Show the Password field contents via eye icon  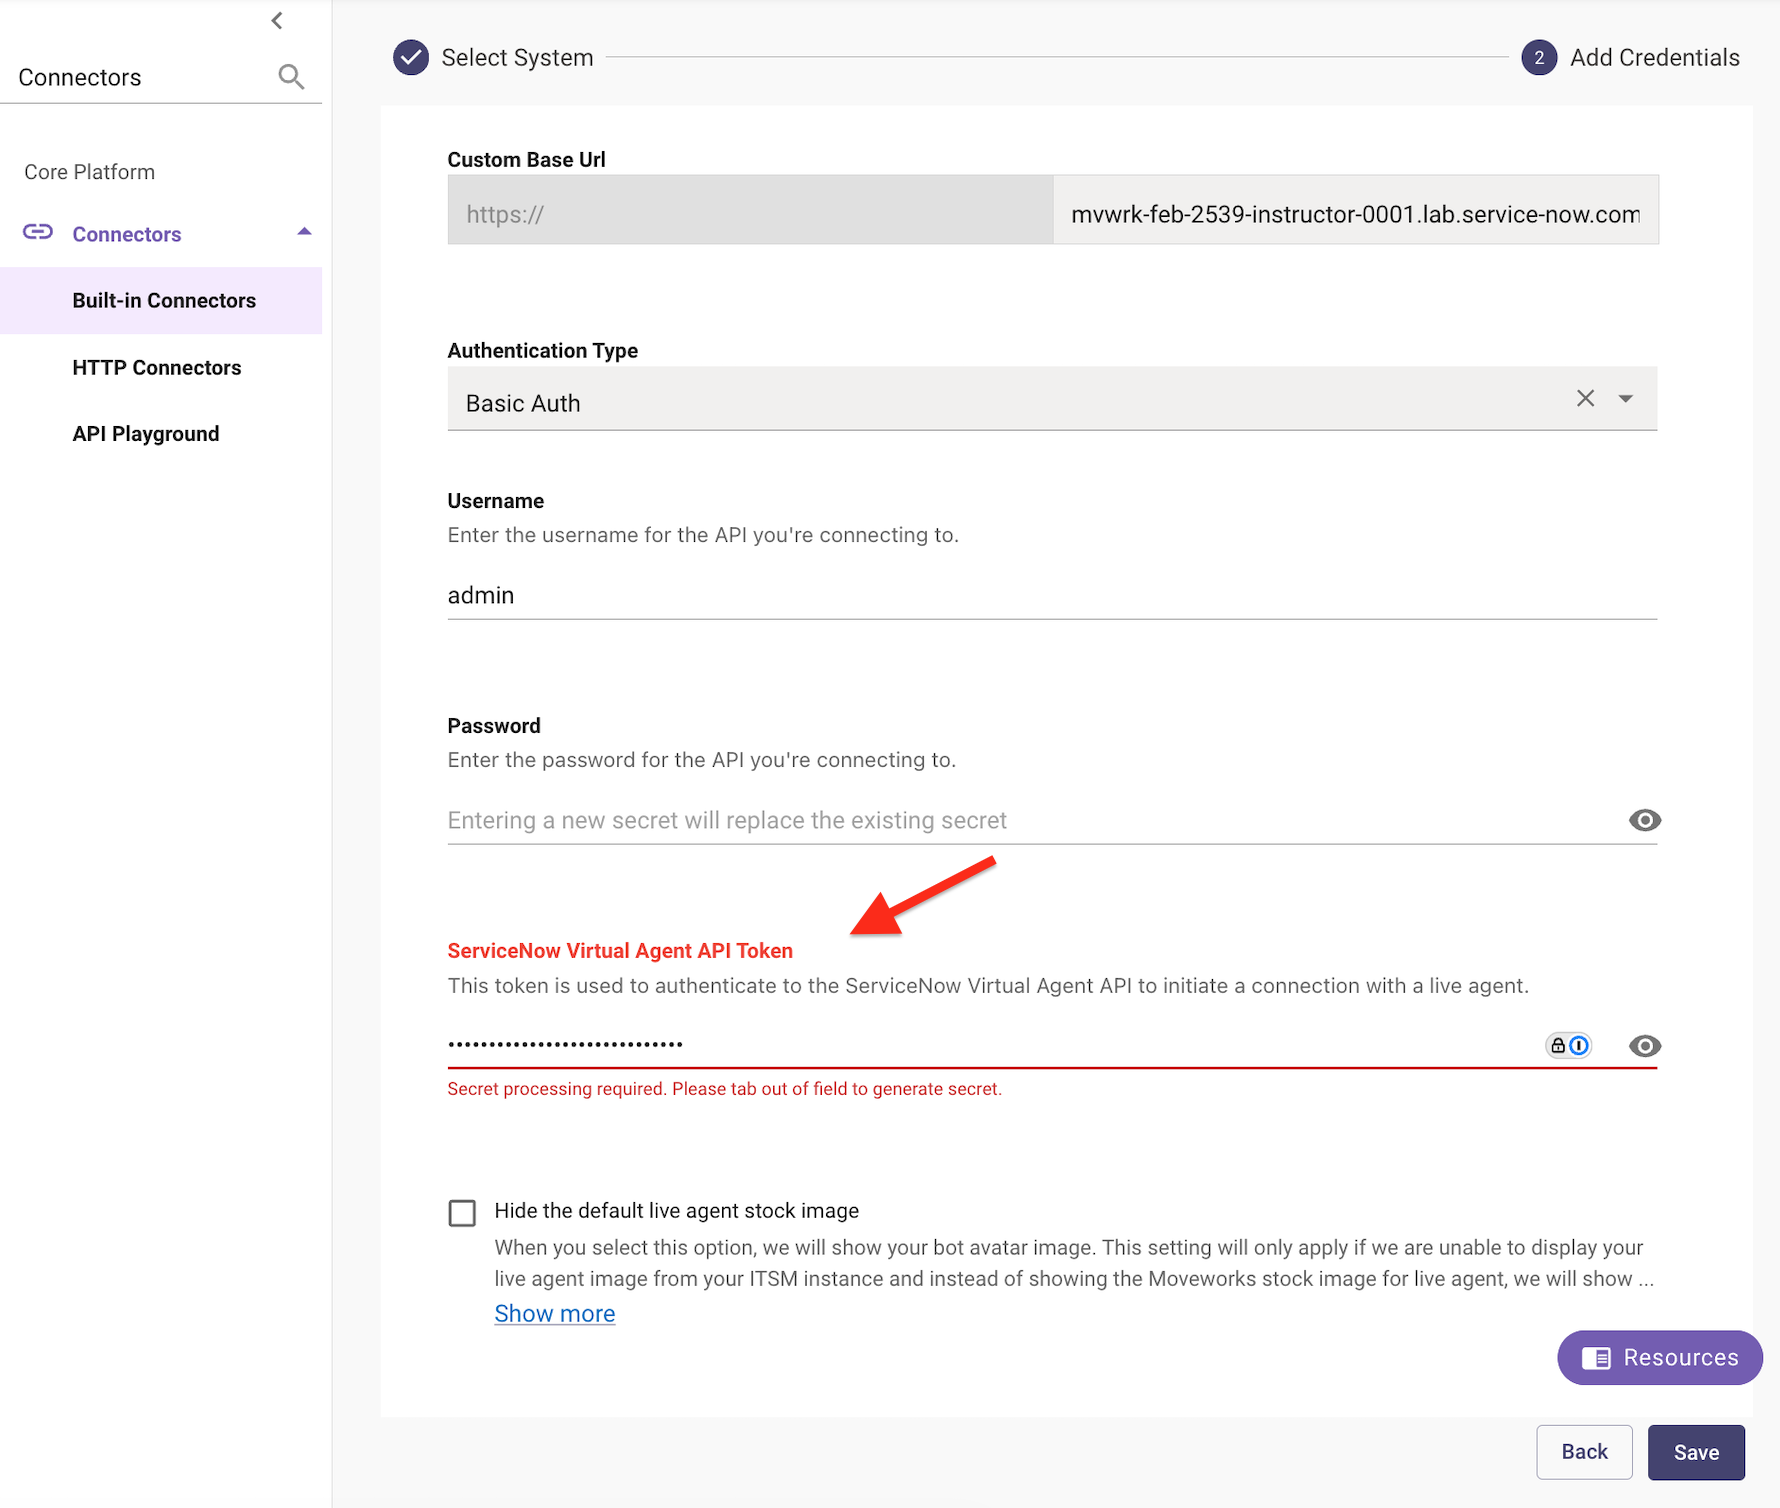click(x=1644, y=820)
